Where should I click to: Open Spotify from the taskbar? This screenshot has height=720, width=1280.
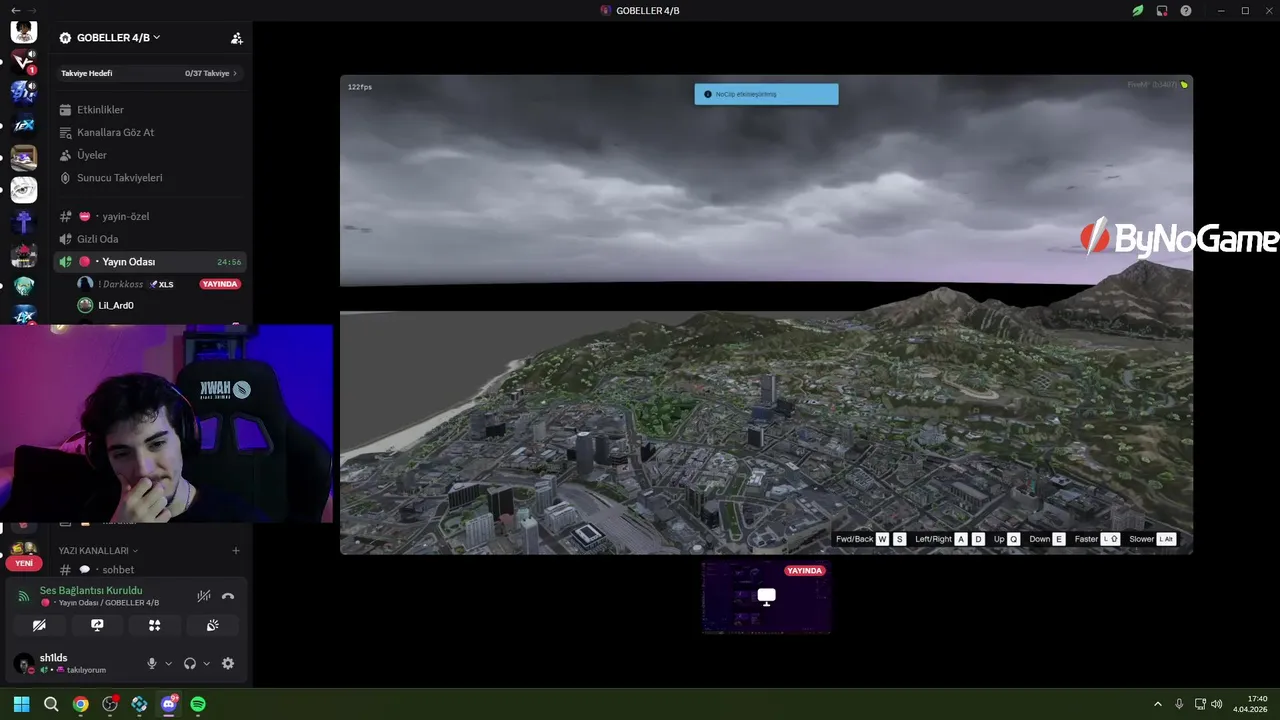(x=198, y=704)
